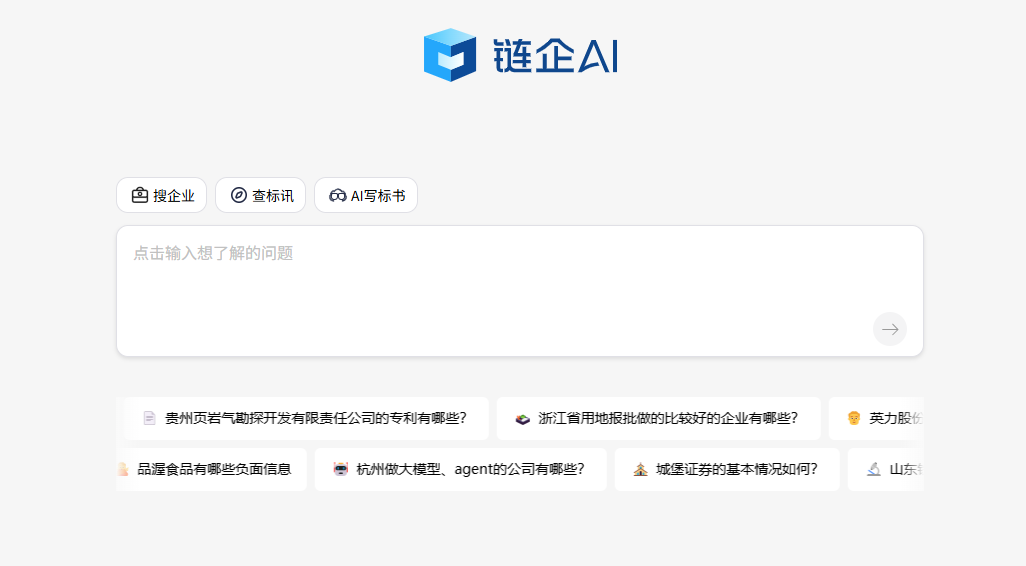Pick suggestion 城堡证券的基本情况如何?
Viewport: 1026px width, 566px height.
click(727, 469)
